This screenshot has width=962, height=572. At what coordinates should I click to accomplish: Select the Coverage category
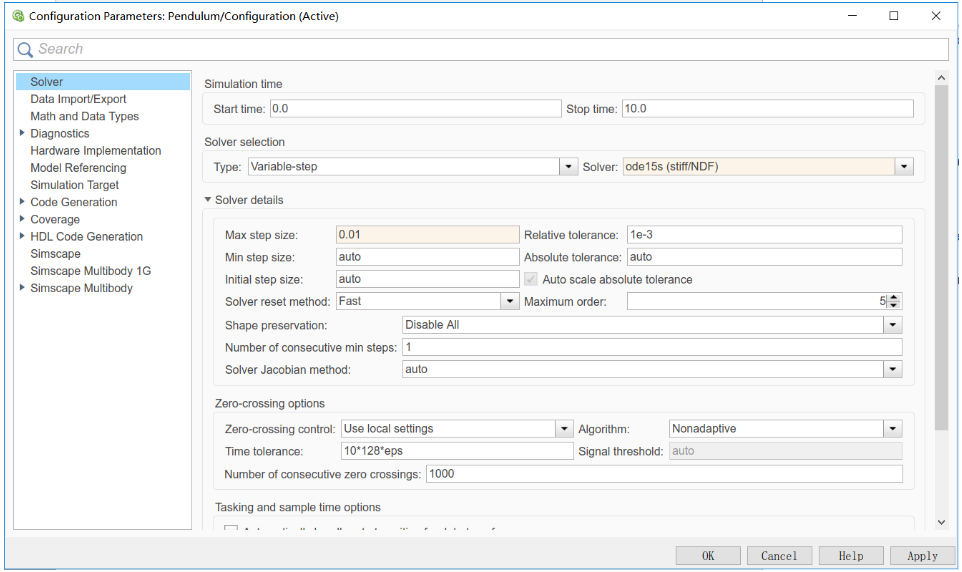[x=55, y=219]
